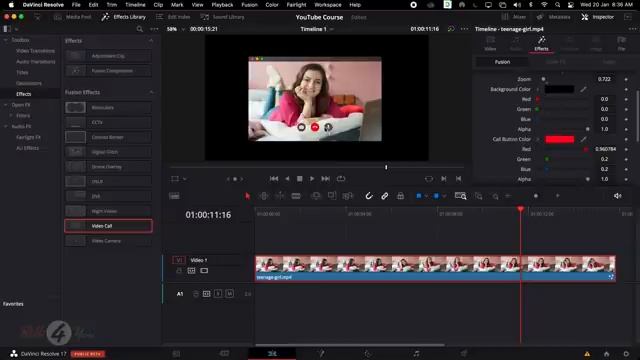Select Titles in the Toolbox
Image resolution: width=640 pixels, height=360 pixels.
tap(22, 73)
